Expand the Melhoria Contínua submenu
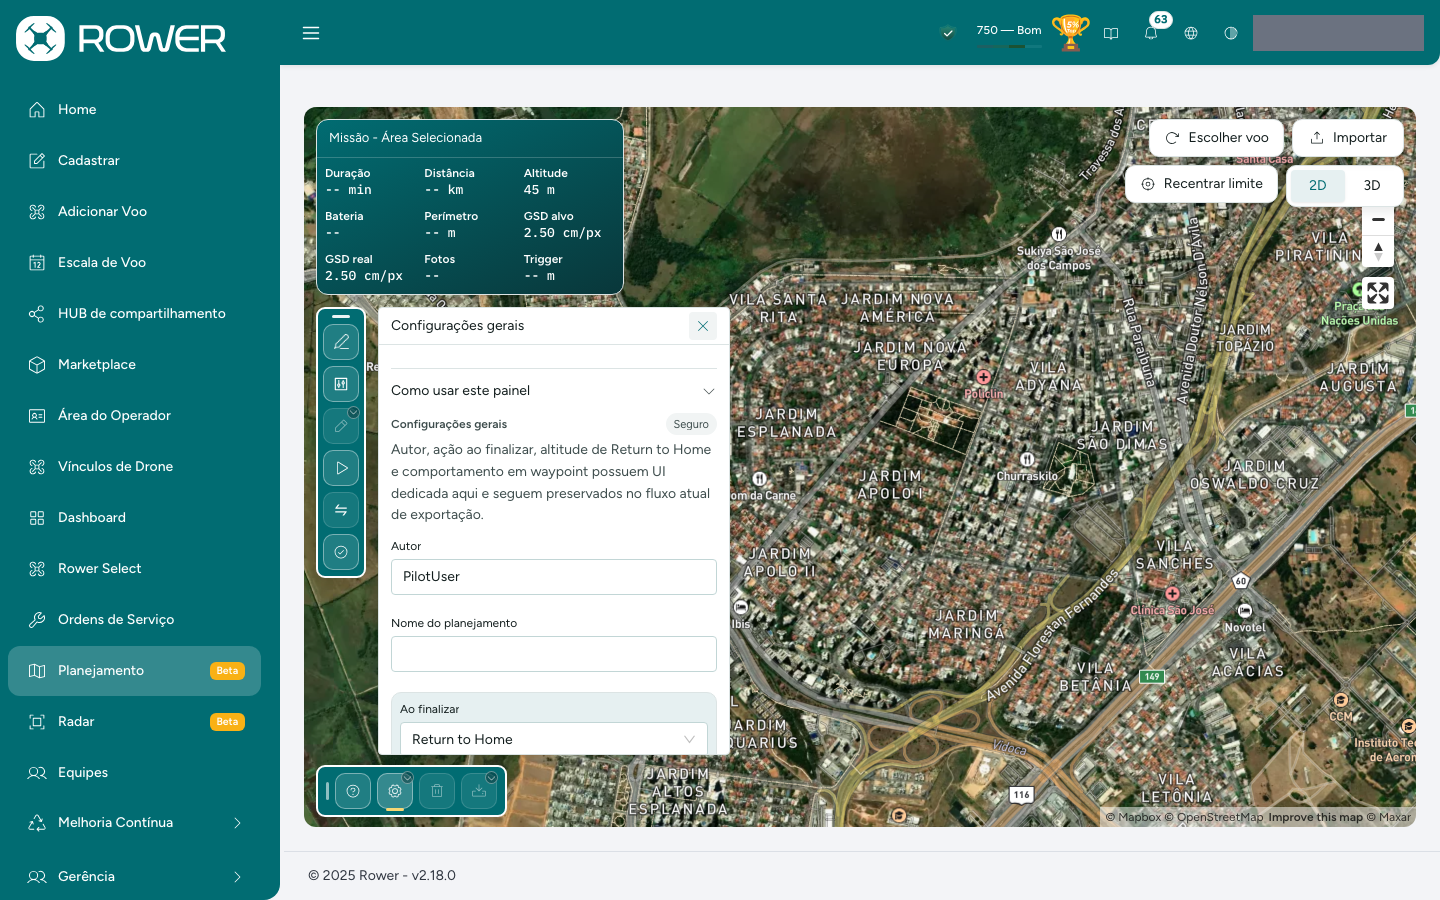The height and width of the screenshot is (900, 1440). point(237,823)
